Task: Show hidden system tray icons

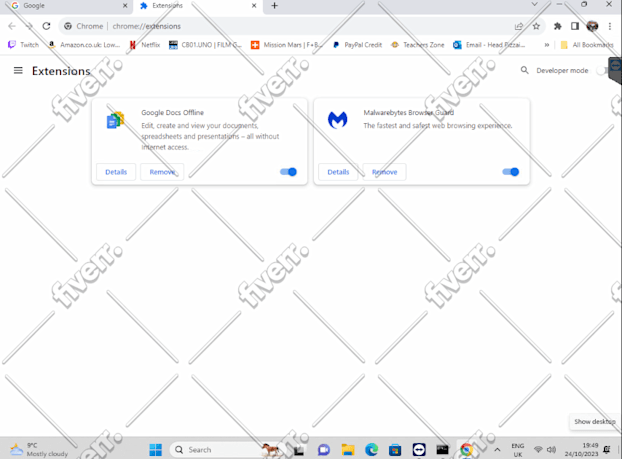Action: 497,449
